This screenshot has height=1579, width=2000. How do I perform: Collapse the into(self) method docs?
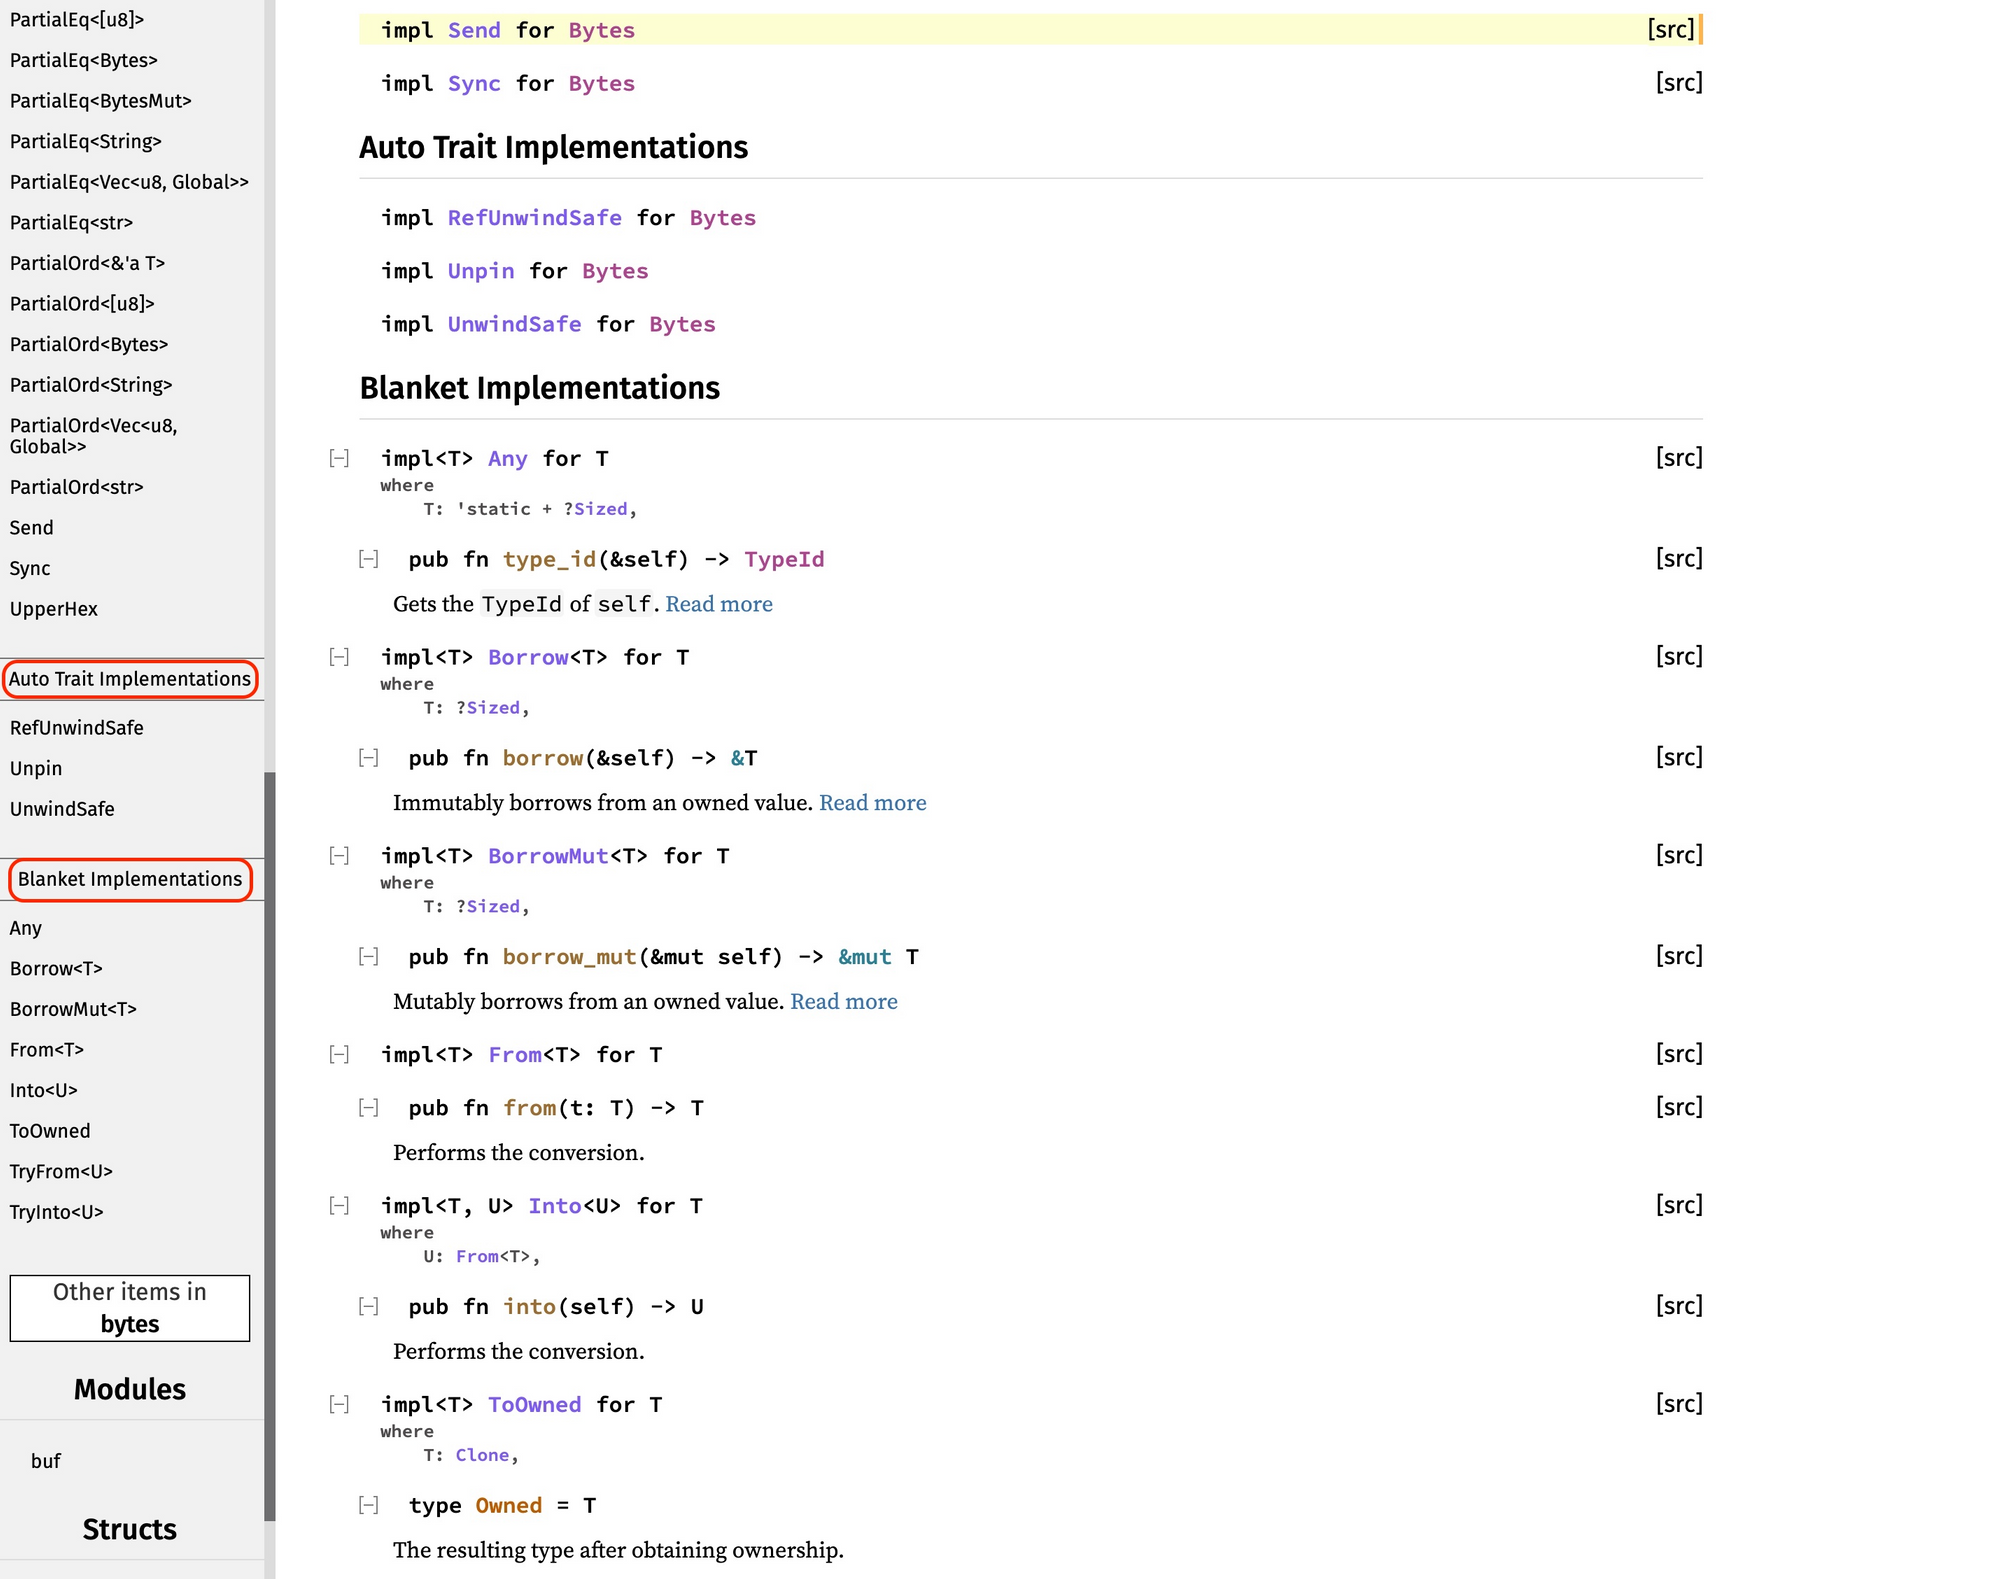point(368,1306)
